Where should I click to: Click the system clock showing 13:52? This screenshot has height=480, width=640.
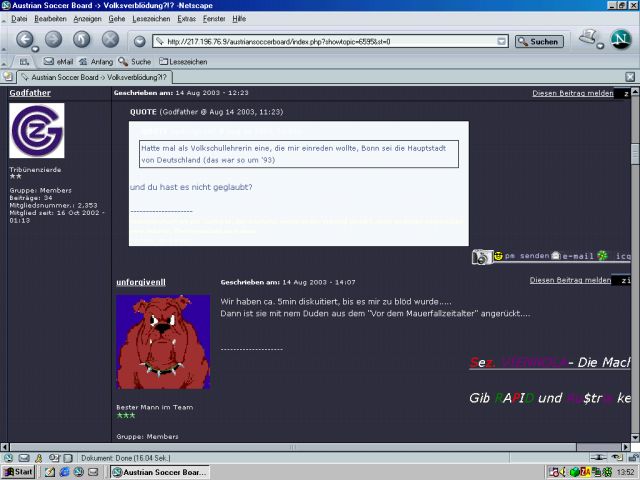point(626,473)
